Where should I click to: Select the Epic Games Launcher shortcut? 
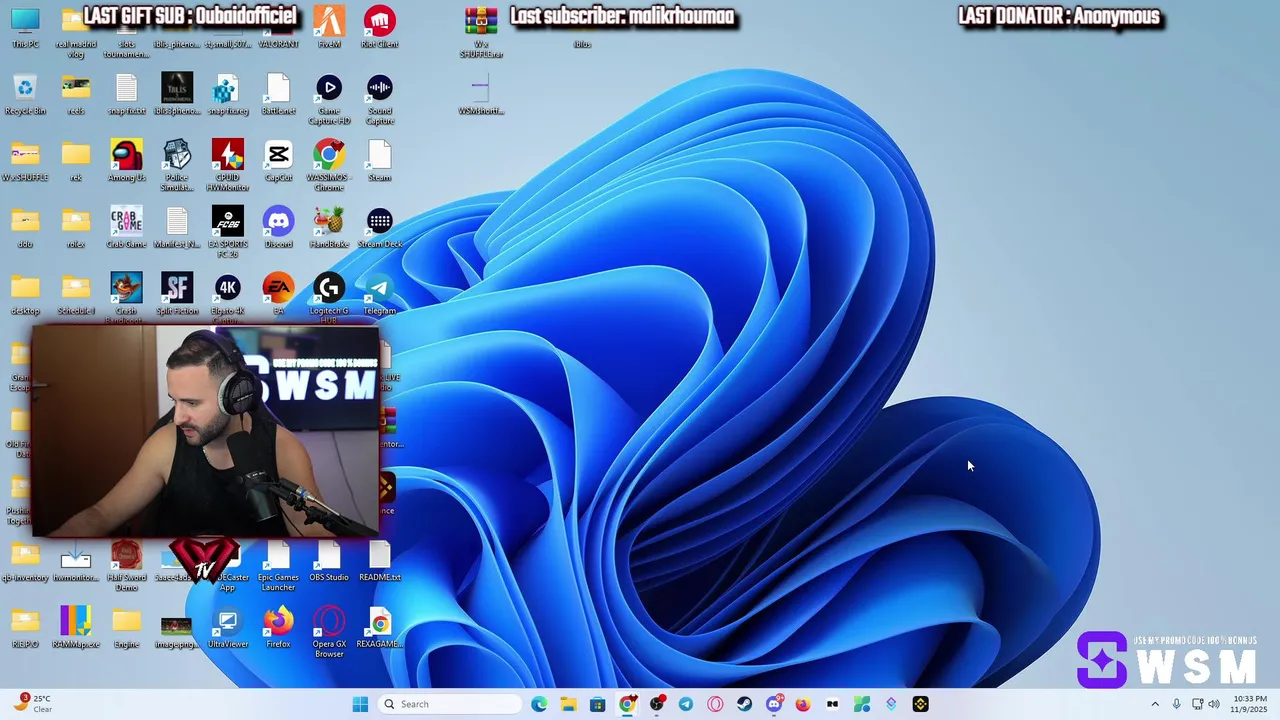click(278, 567)
